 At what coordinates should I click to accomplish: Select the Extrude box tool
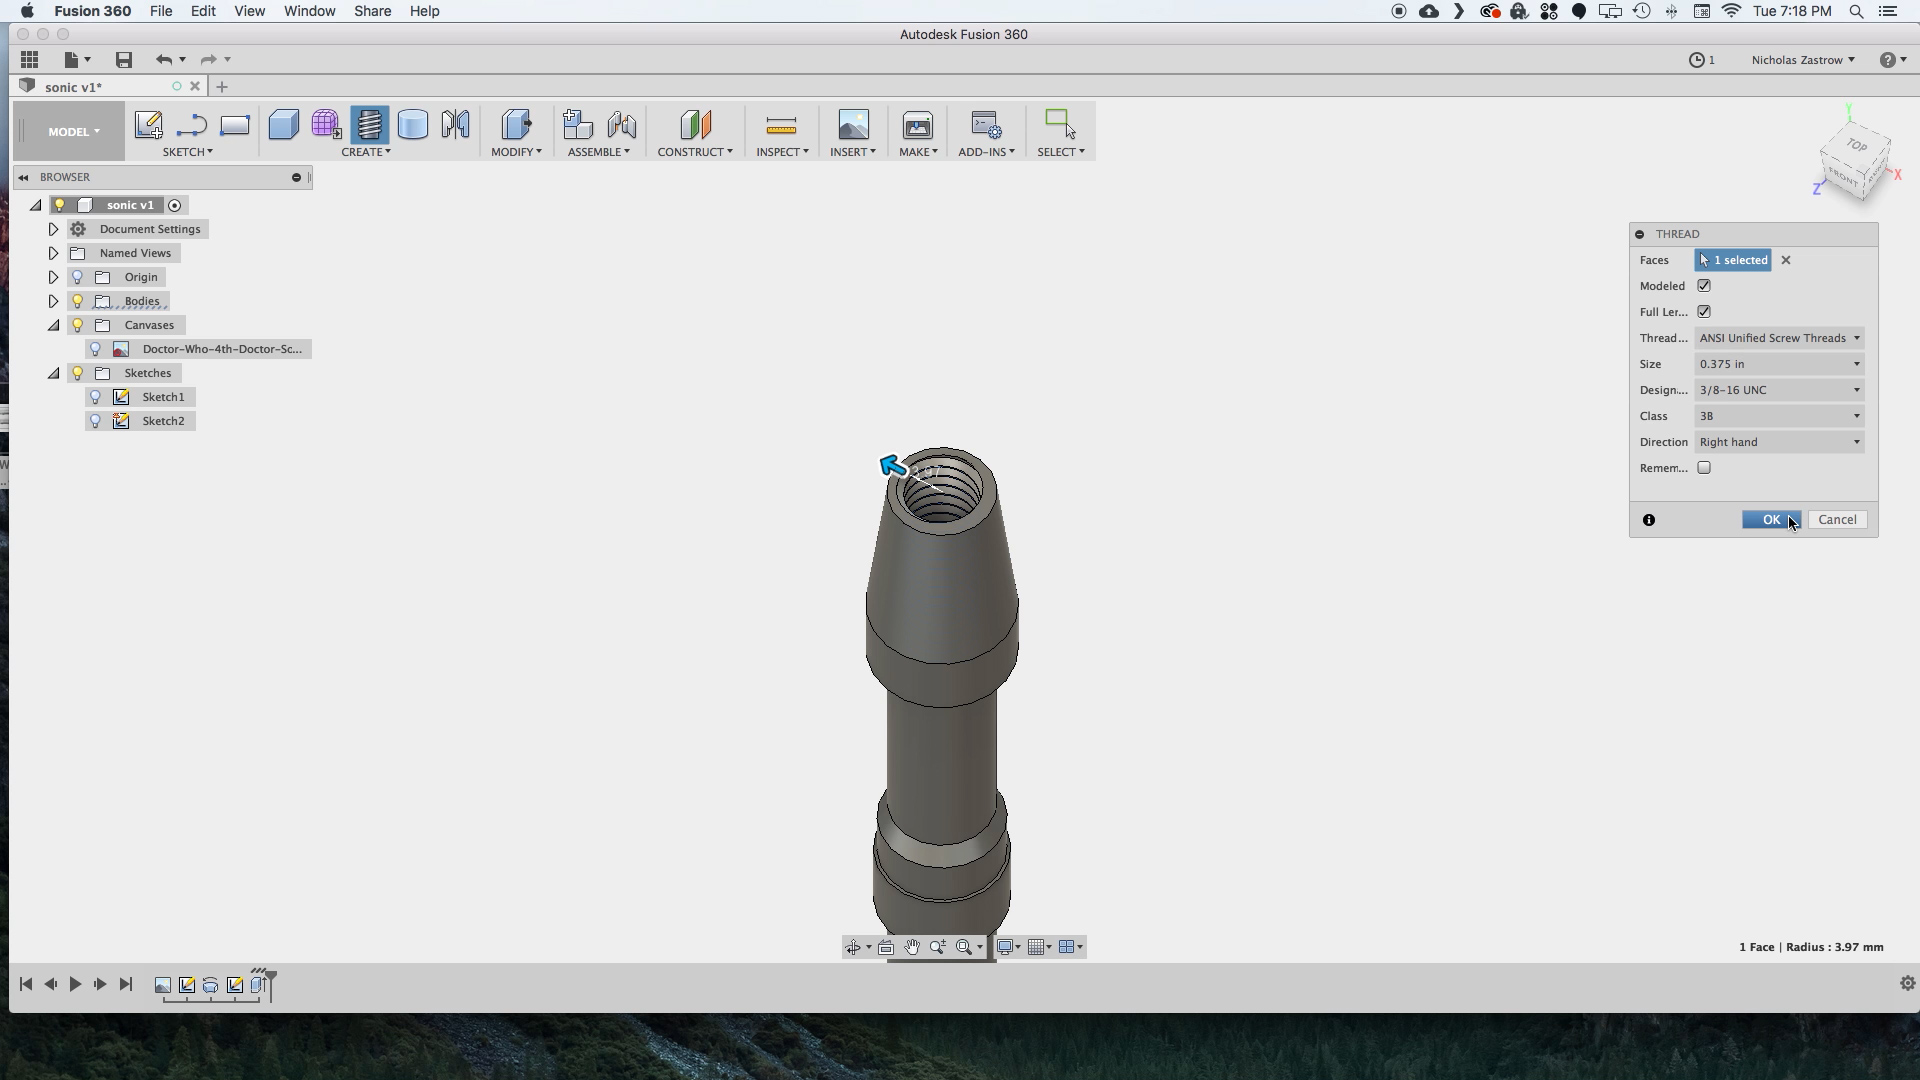[284, 125]
